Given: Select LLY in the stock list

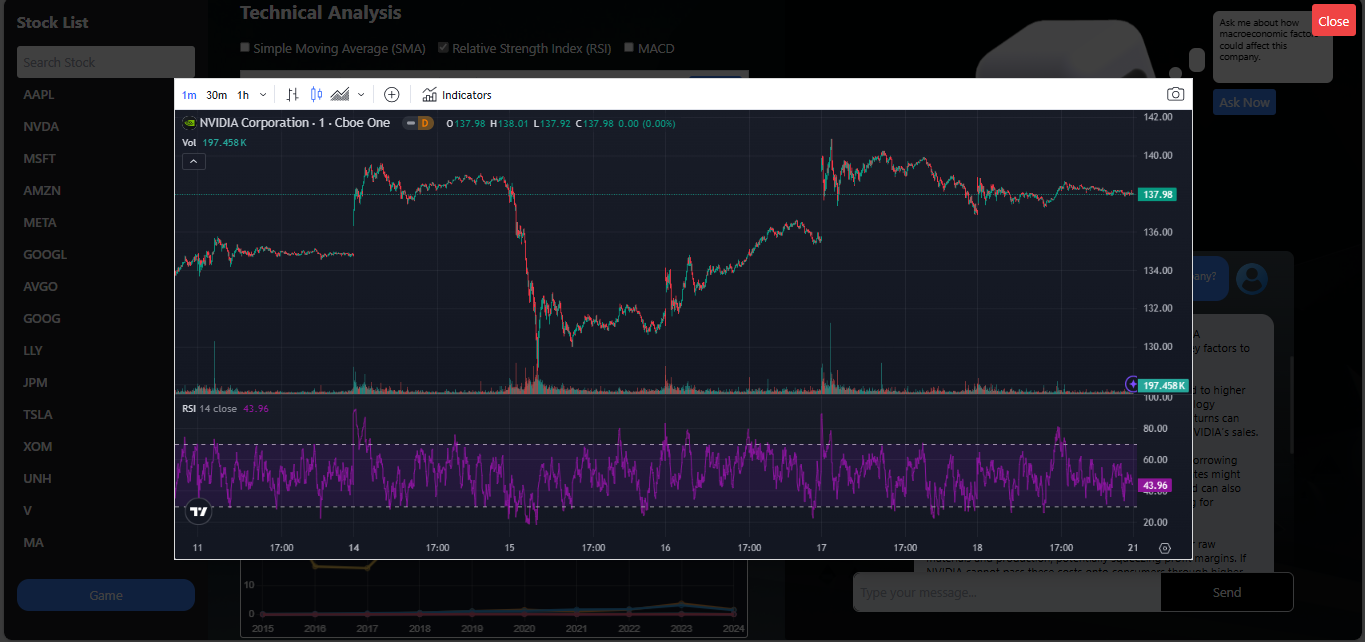Looking at the screenshot, I should (34, 350).
